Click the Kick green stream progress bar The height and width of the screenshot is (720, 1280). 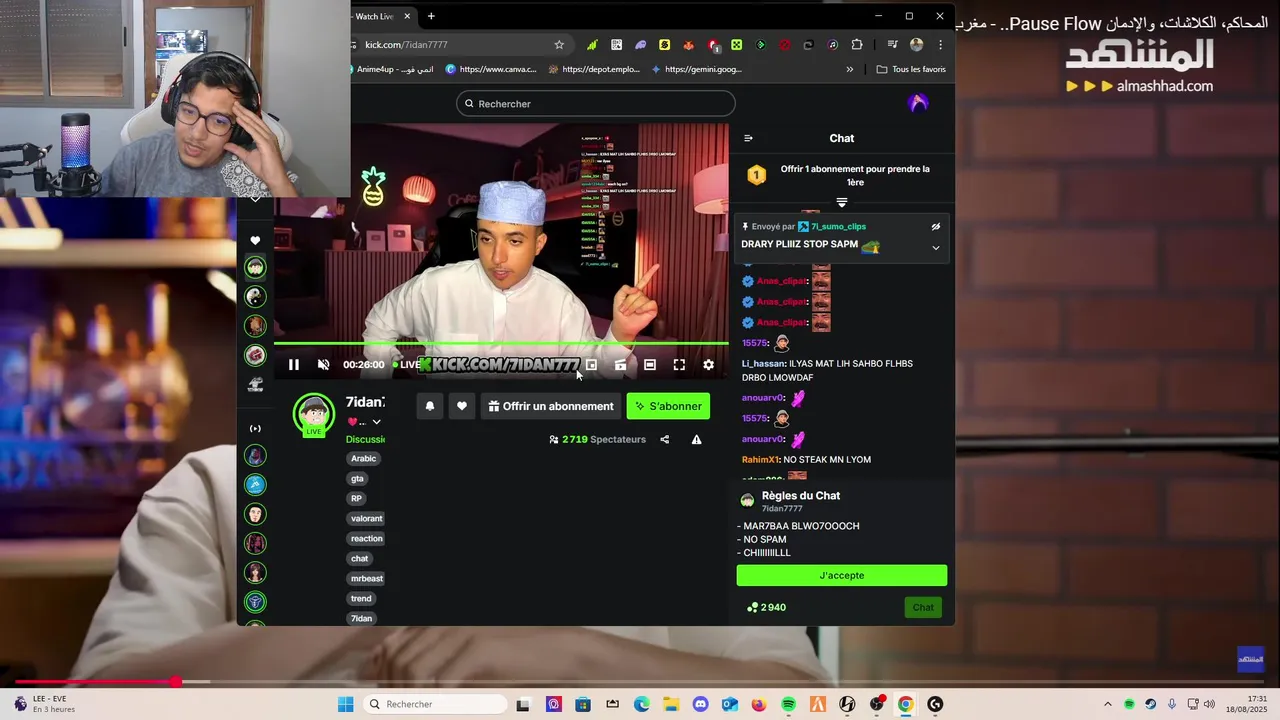[501, 343]
